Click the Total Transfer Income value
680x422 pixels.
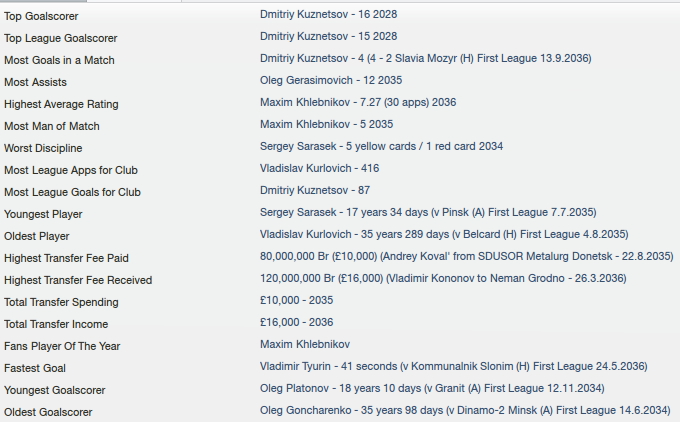[296, 323]
